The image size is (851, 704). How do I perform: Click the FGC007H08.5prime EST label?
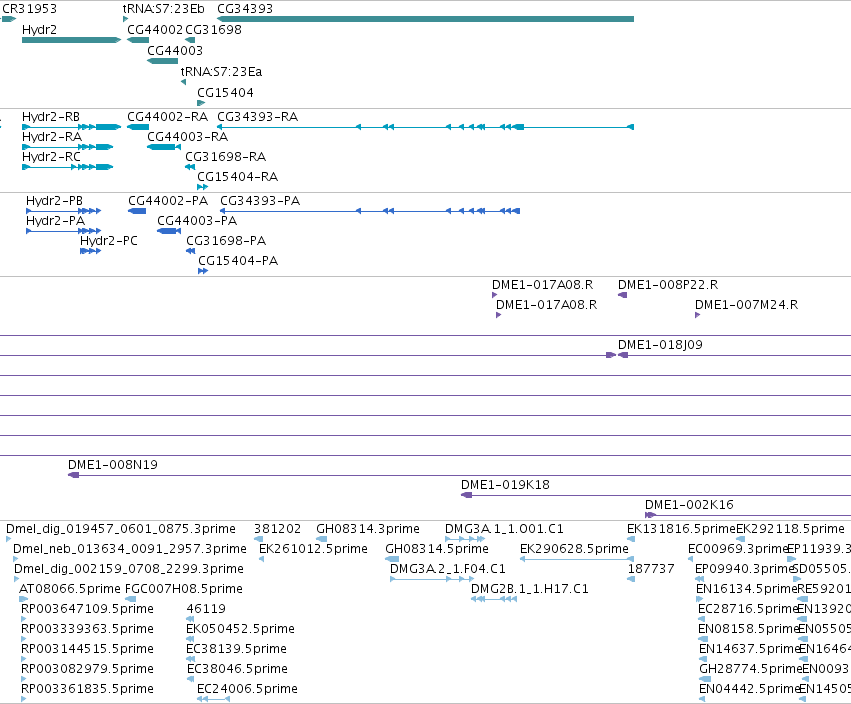pyautogui.click(x=183, y=589)
